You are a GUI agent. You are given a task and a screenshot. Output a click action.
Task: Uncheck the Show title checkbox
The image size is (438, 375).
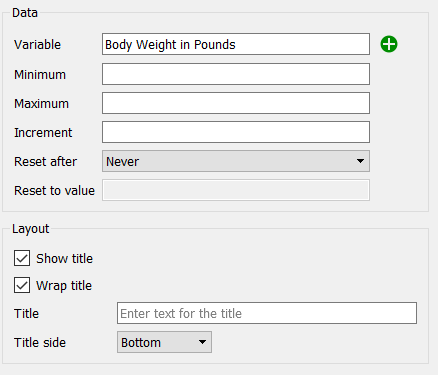coord(22,258)
